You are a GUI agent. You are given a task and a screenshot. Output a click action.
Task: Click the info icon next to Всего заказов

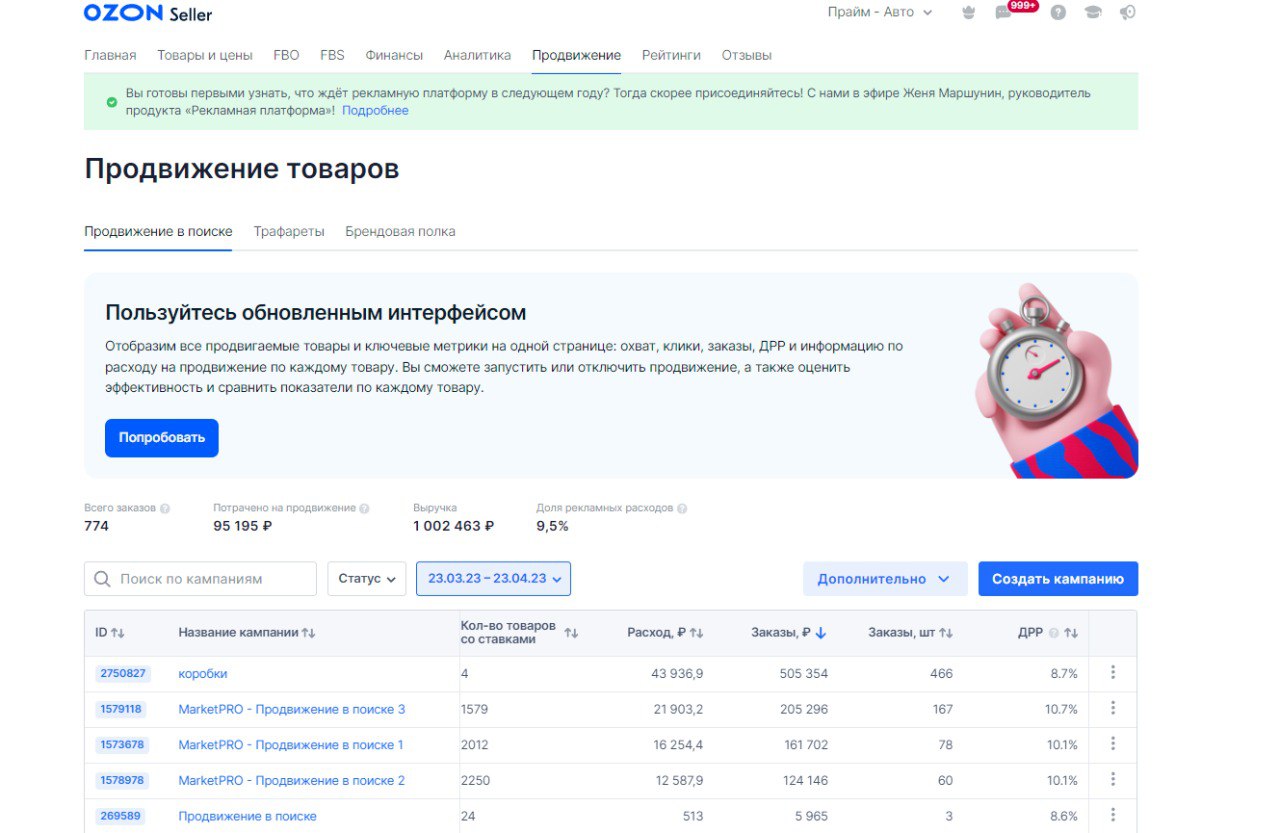165,508
